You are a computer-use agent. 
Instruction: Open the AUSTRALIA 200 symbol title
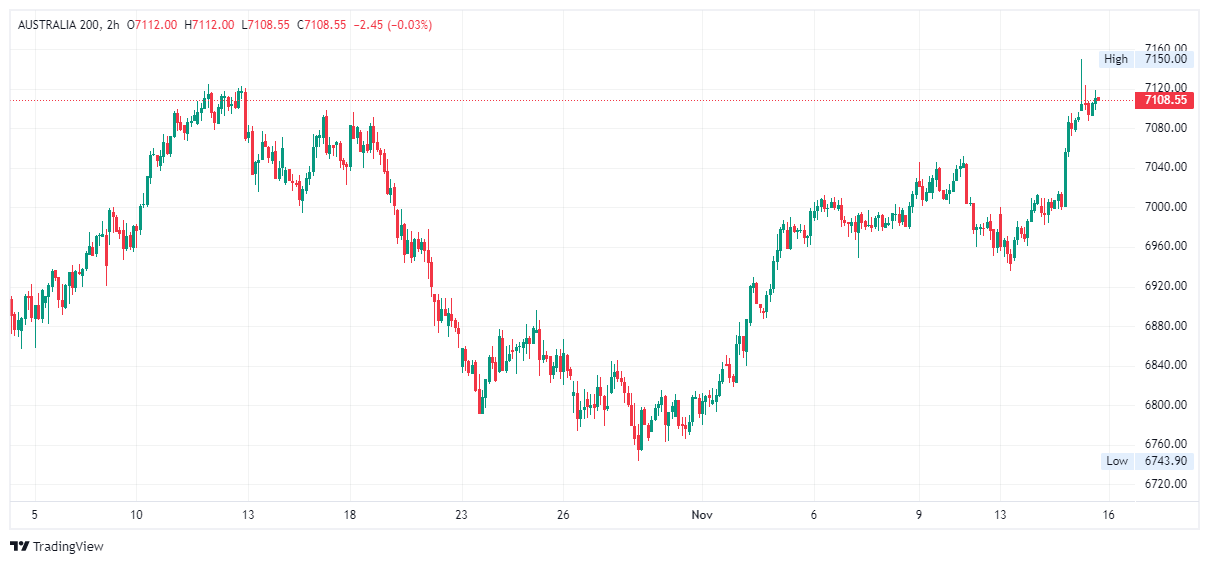59,24
